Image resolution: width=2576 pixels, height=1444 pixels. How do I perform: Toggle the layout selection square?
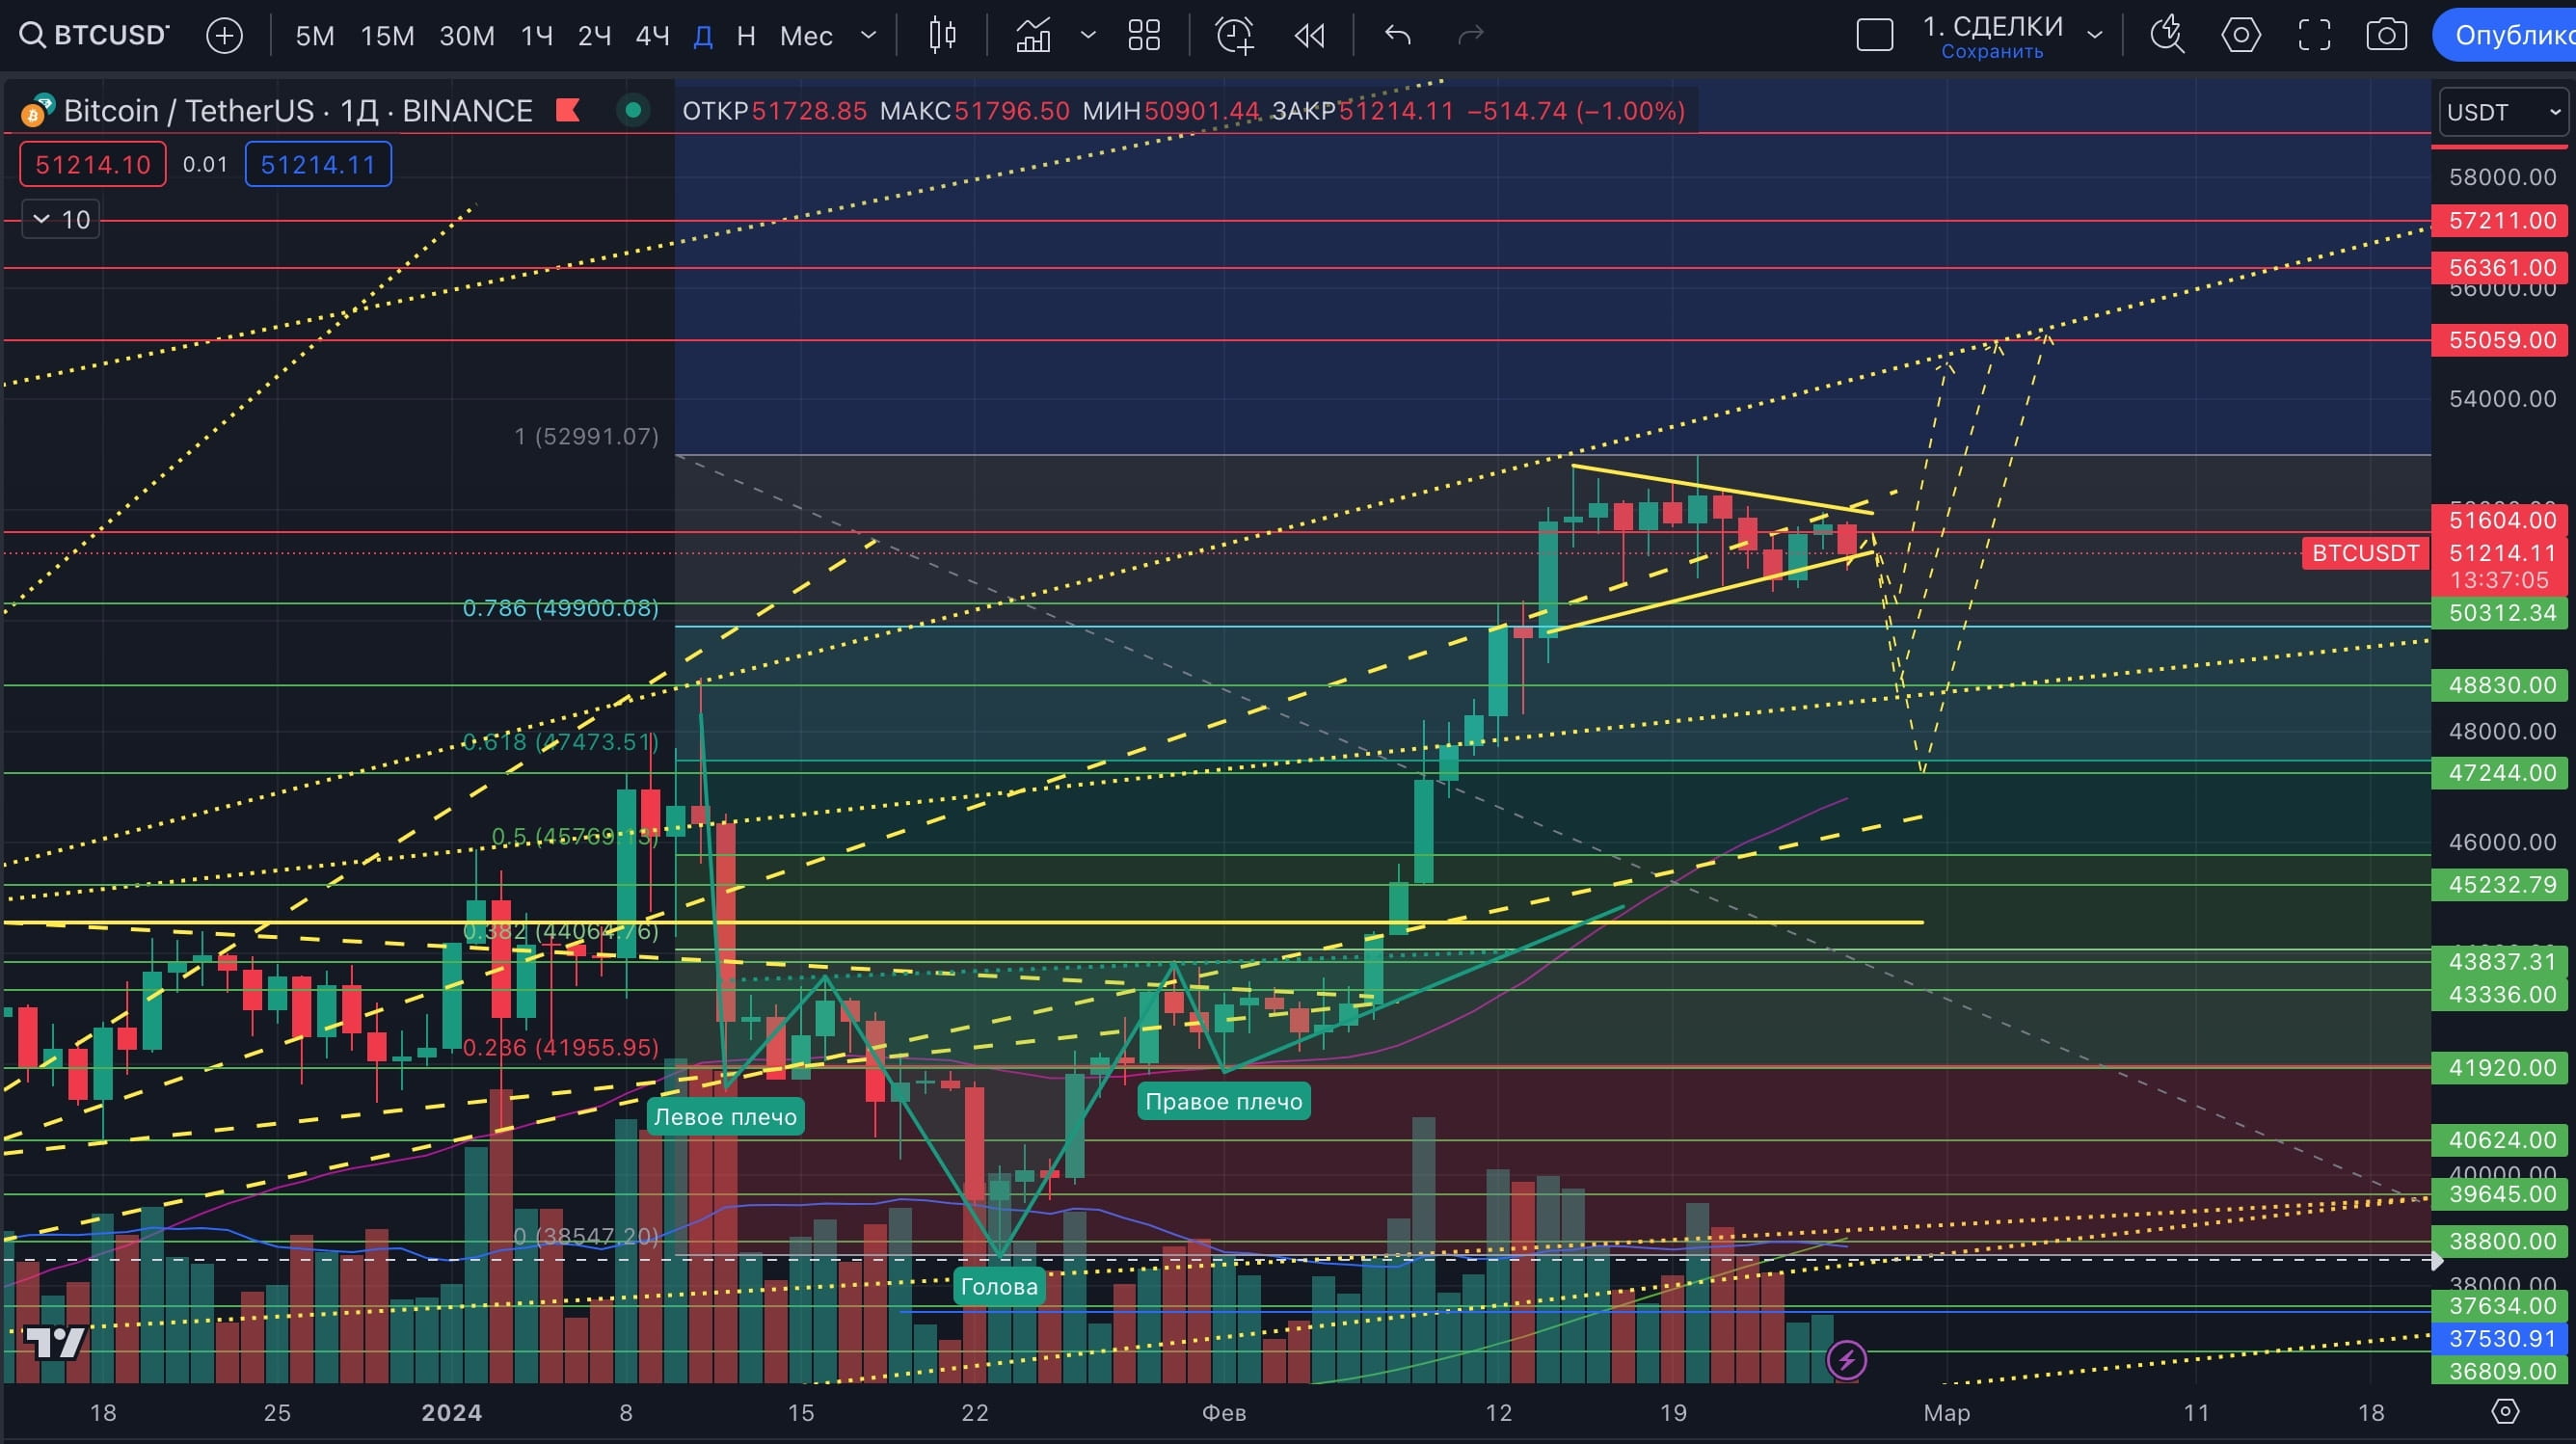point(1874,36)
